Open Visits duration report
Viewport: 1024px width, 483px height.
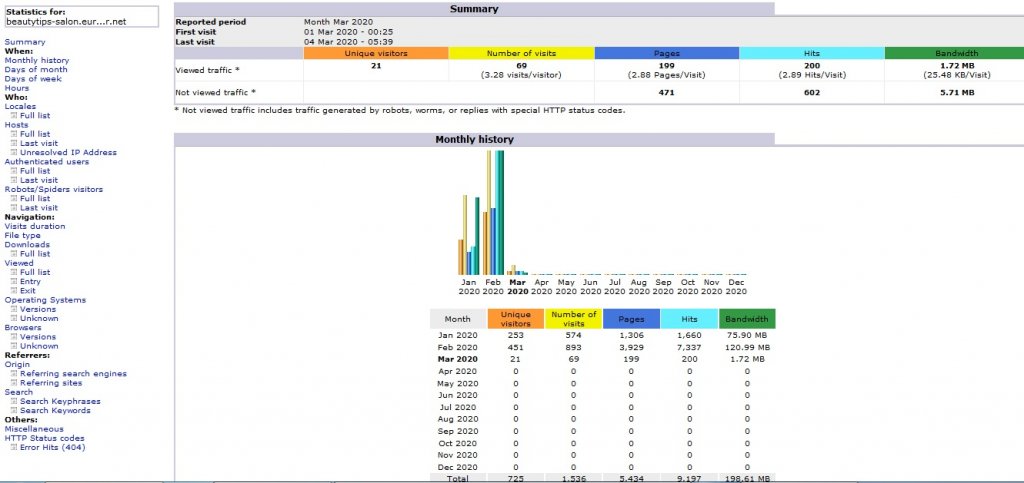(x=36, y=226)
